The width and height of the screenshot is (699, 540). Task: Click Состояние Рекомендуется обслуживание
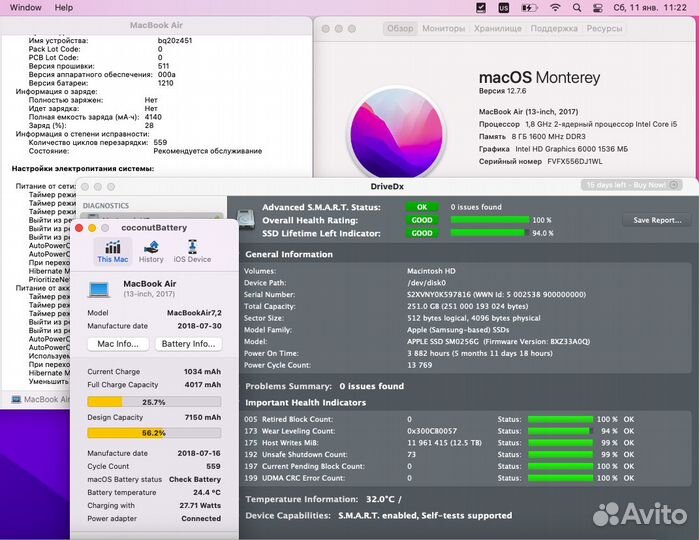[x=145, y=151]
